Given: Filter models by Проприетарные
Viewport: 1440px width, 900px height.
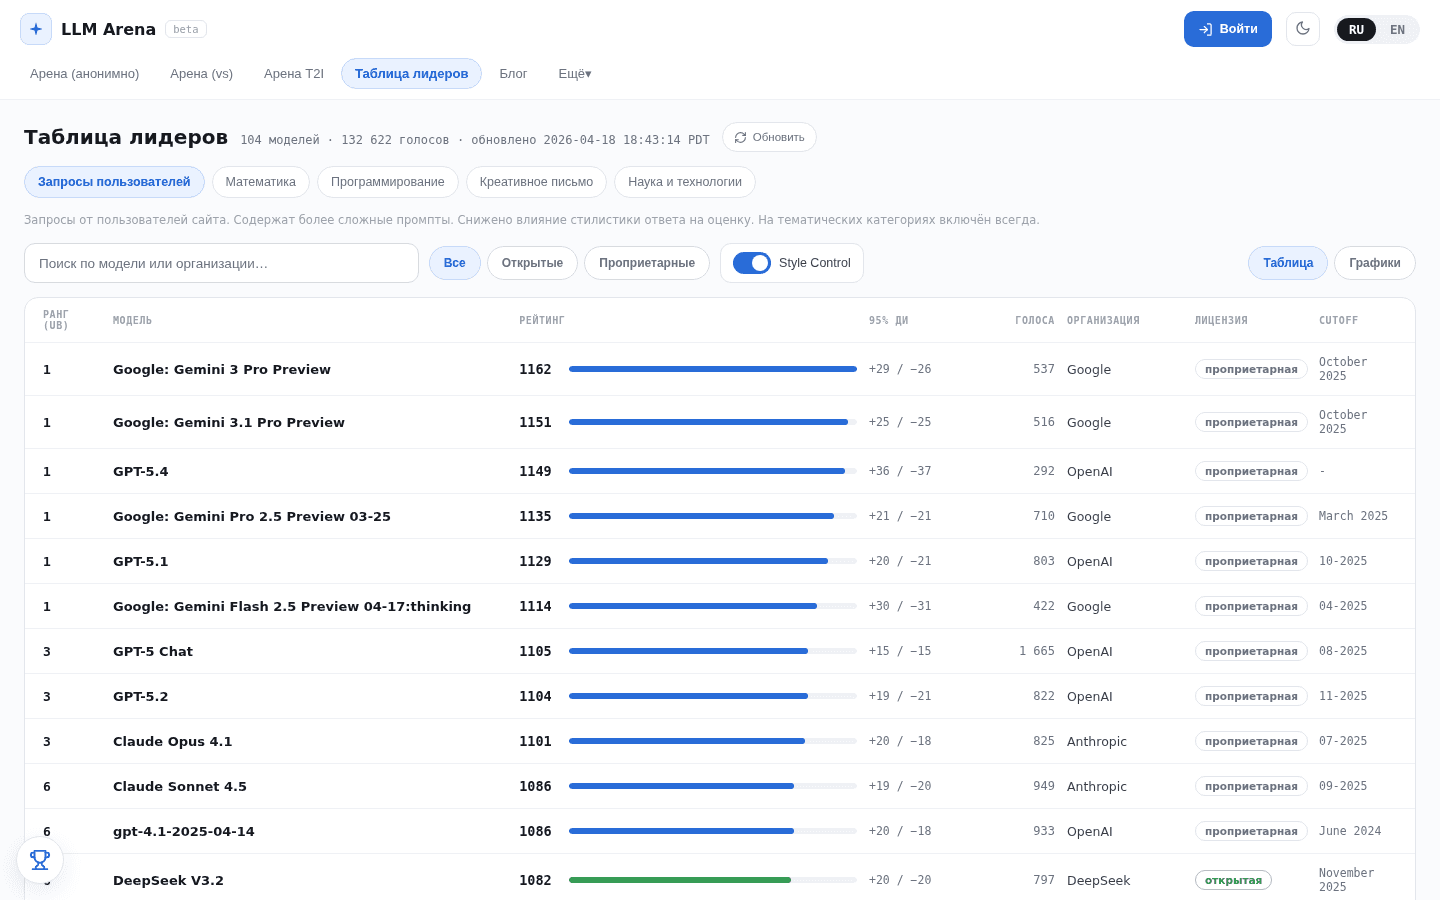Looking at the screenshot, I should 647,263.
